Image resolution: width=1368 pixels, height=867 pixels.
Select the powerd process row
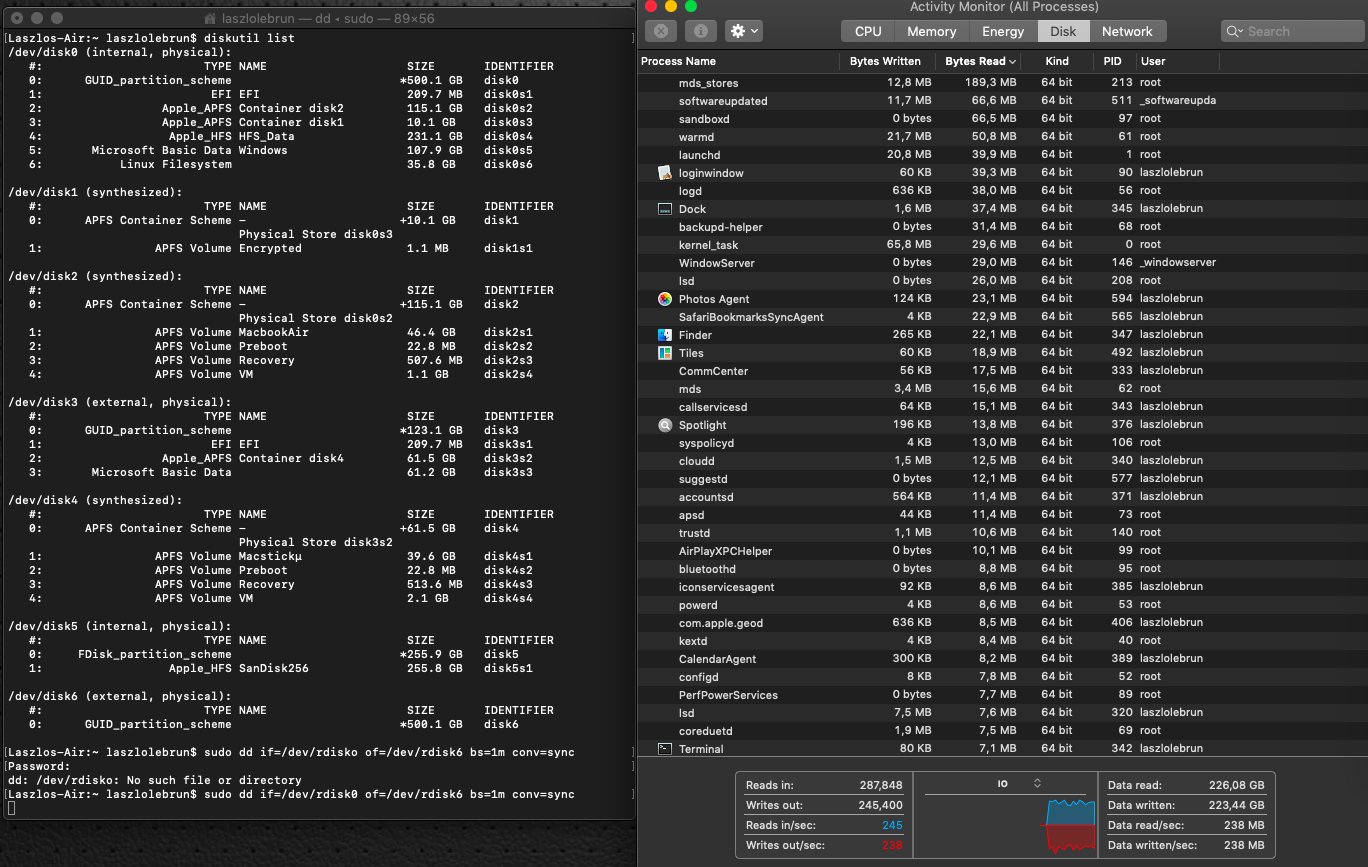[1003, 605]
